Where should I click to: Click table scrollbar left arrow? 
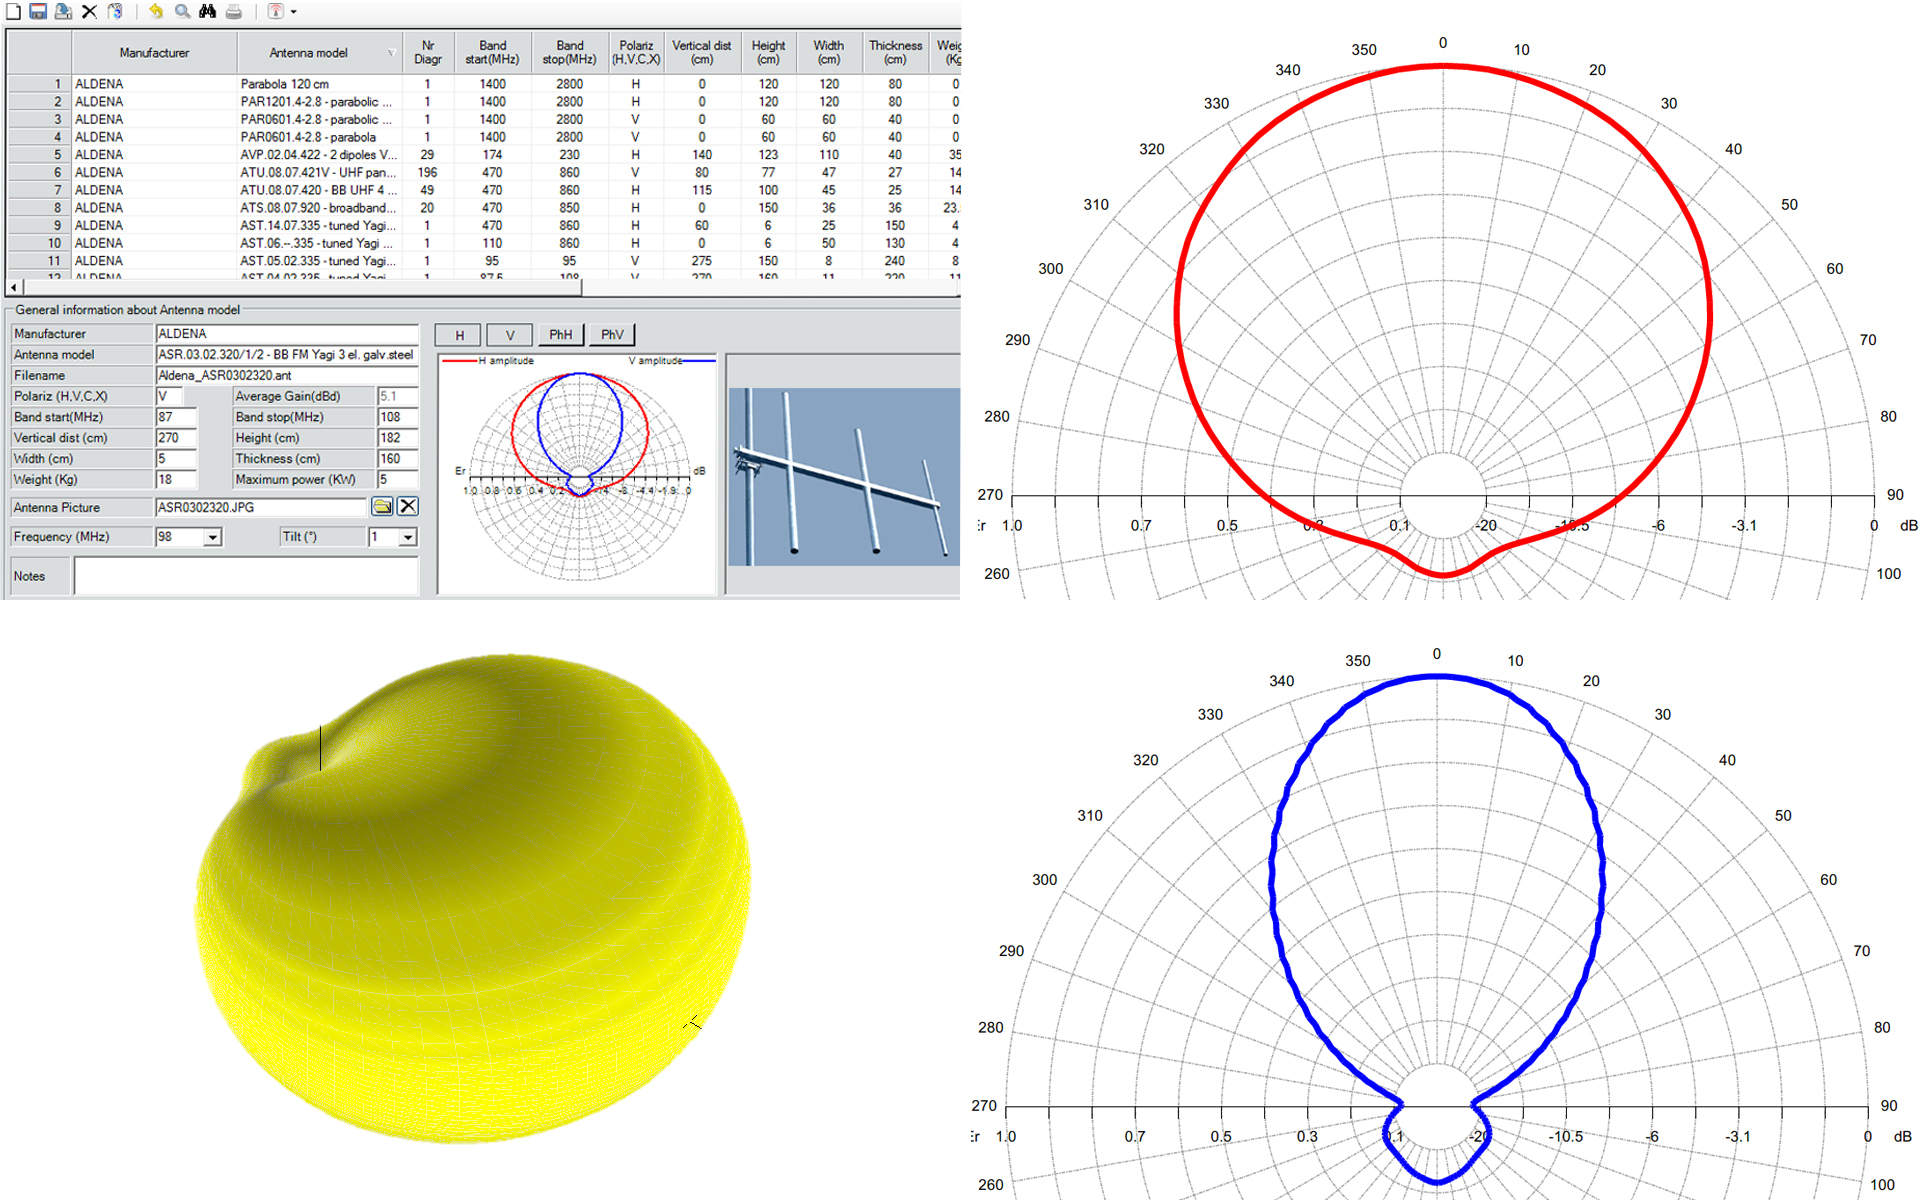(13, 287)
